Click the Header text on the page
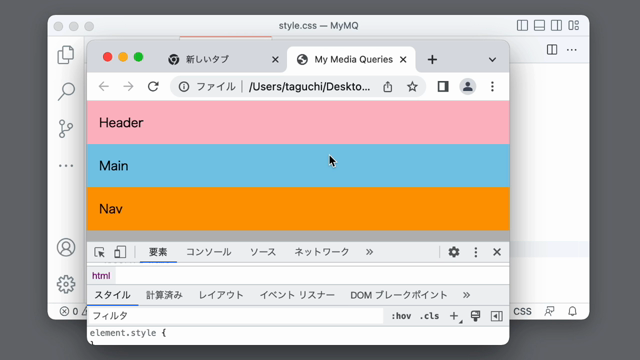 point(121,123)
